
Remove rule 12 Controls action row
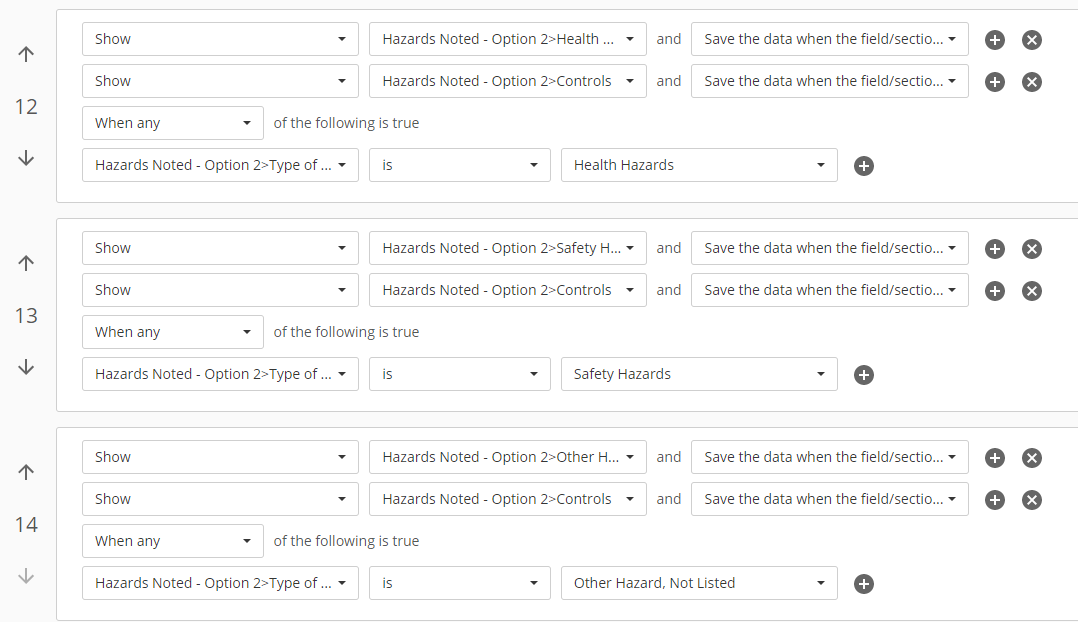click(x=1032, y=82)
